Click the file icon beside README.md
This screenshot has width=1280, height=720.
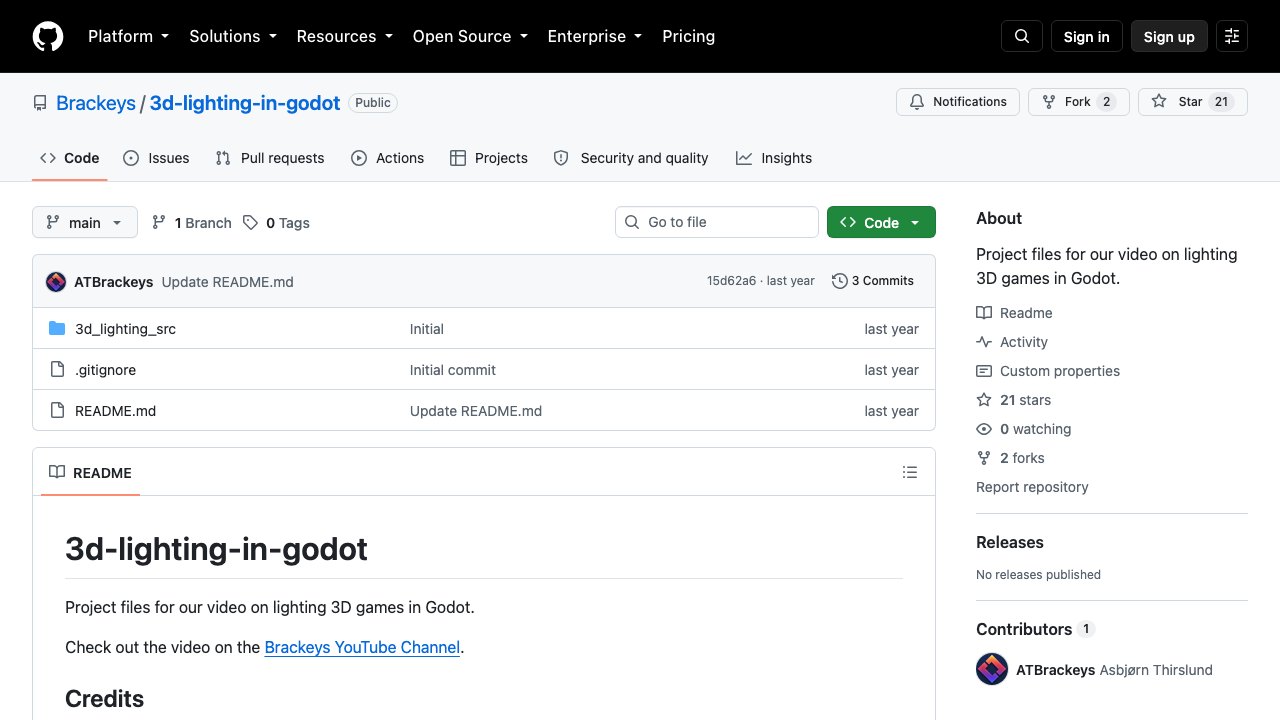(57, 411)
